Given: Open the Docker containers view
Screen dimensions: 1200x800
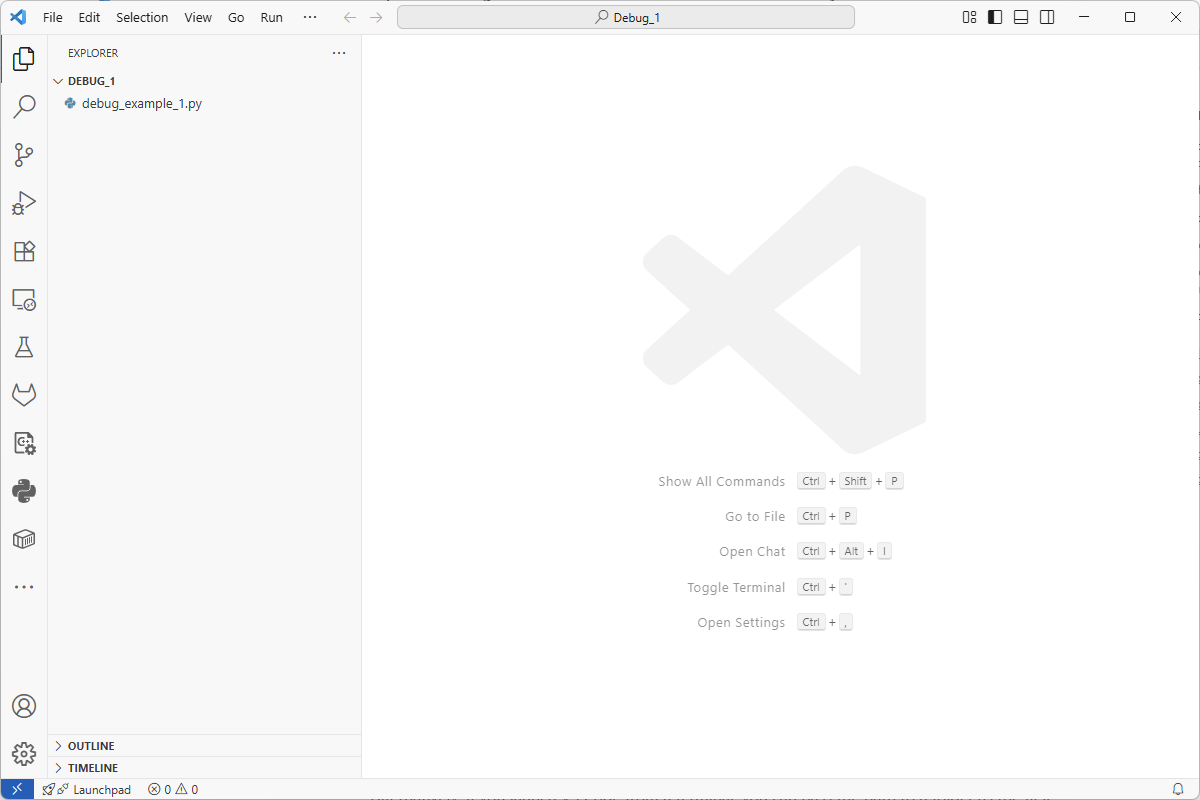Looking at the screenshot, I should tap(24, 539).
